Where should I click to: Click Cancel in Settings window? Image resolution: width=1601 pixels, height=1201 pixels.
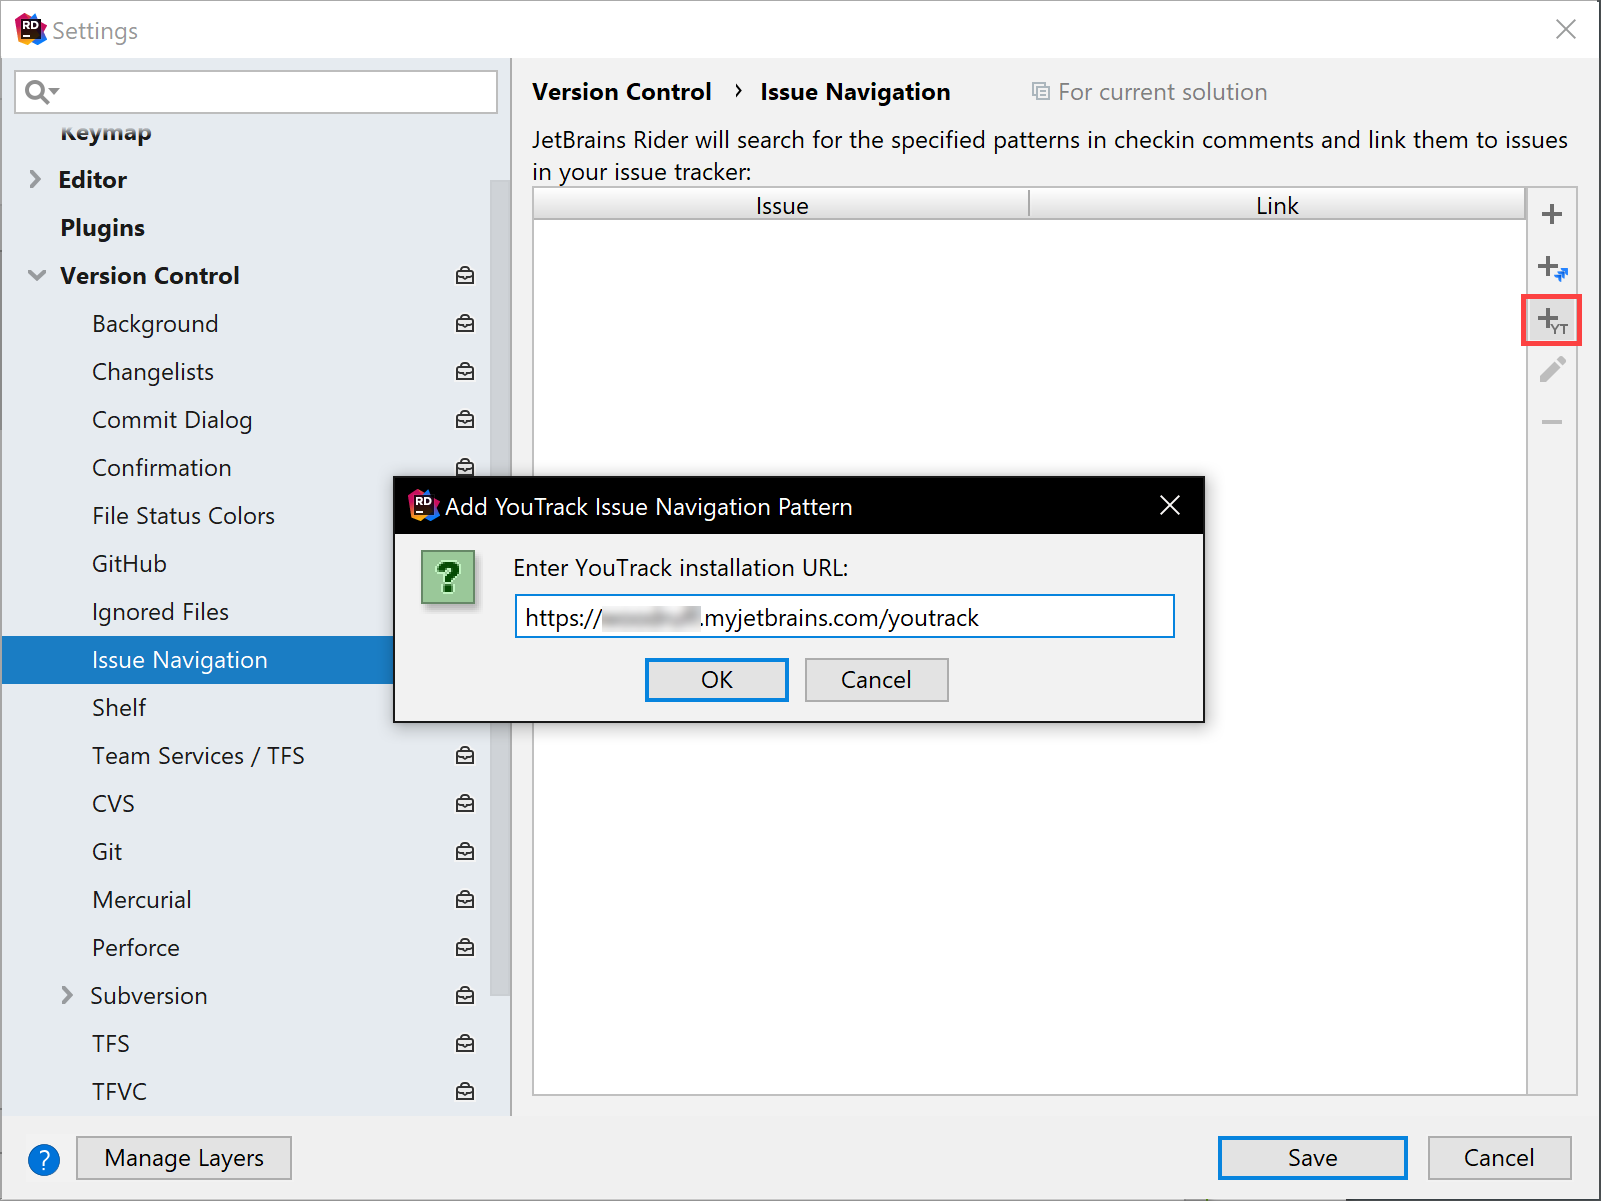tap(1499, 1158)
